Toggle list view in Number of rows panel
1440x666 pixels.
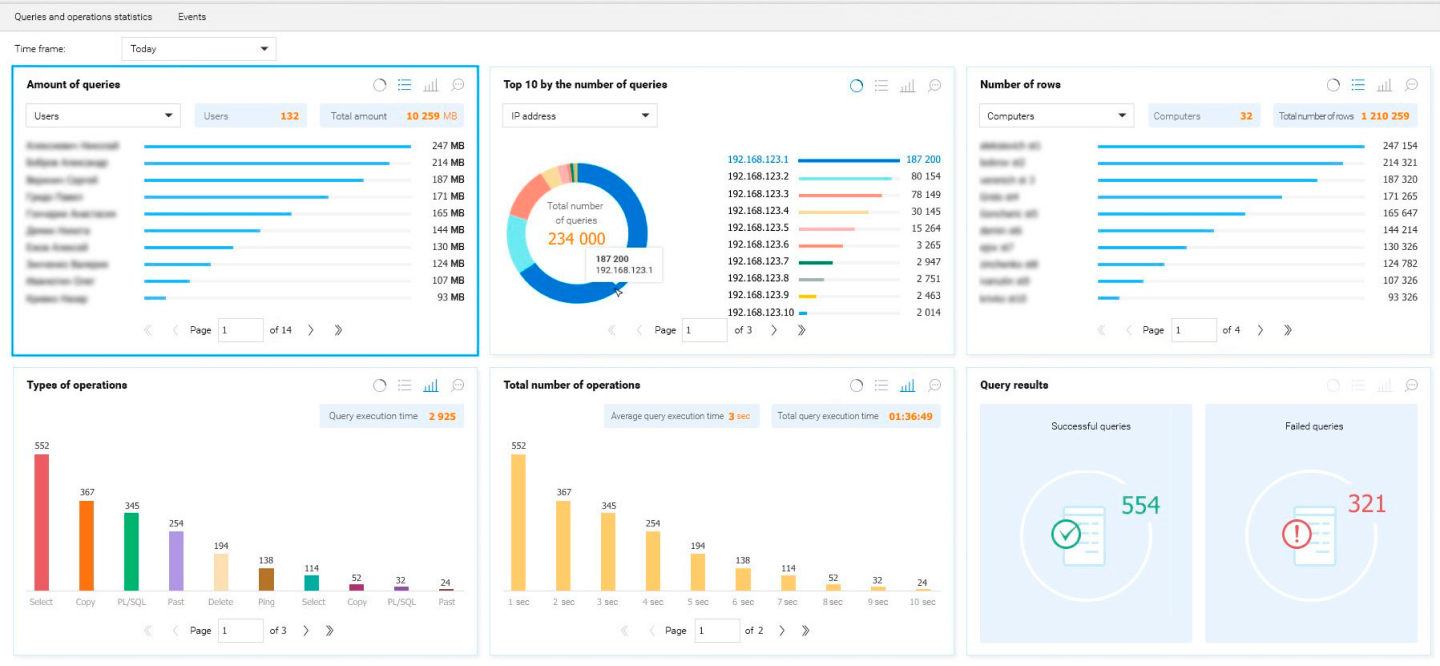[x=1358, y=86]
